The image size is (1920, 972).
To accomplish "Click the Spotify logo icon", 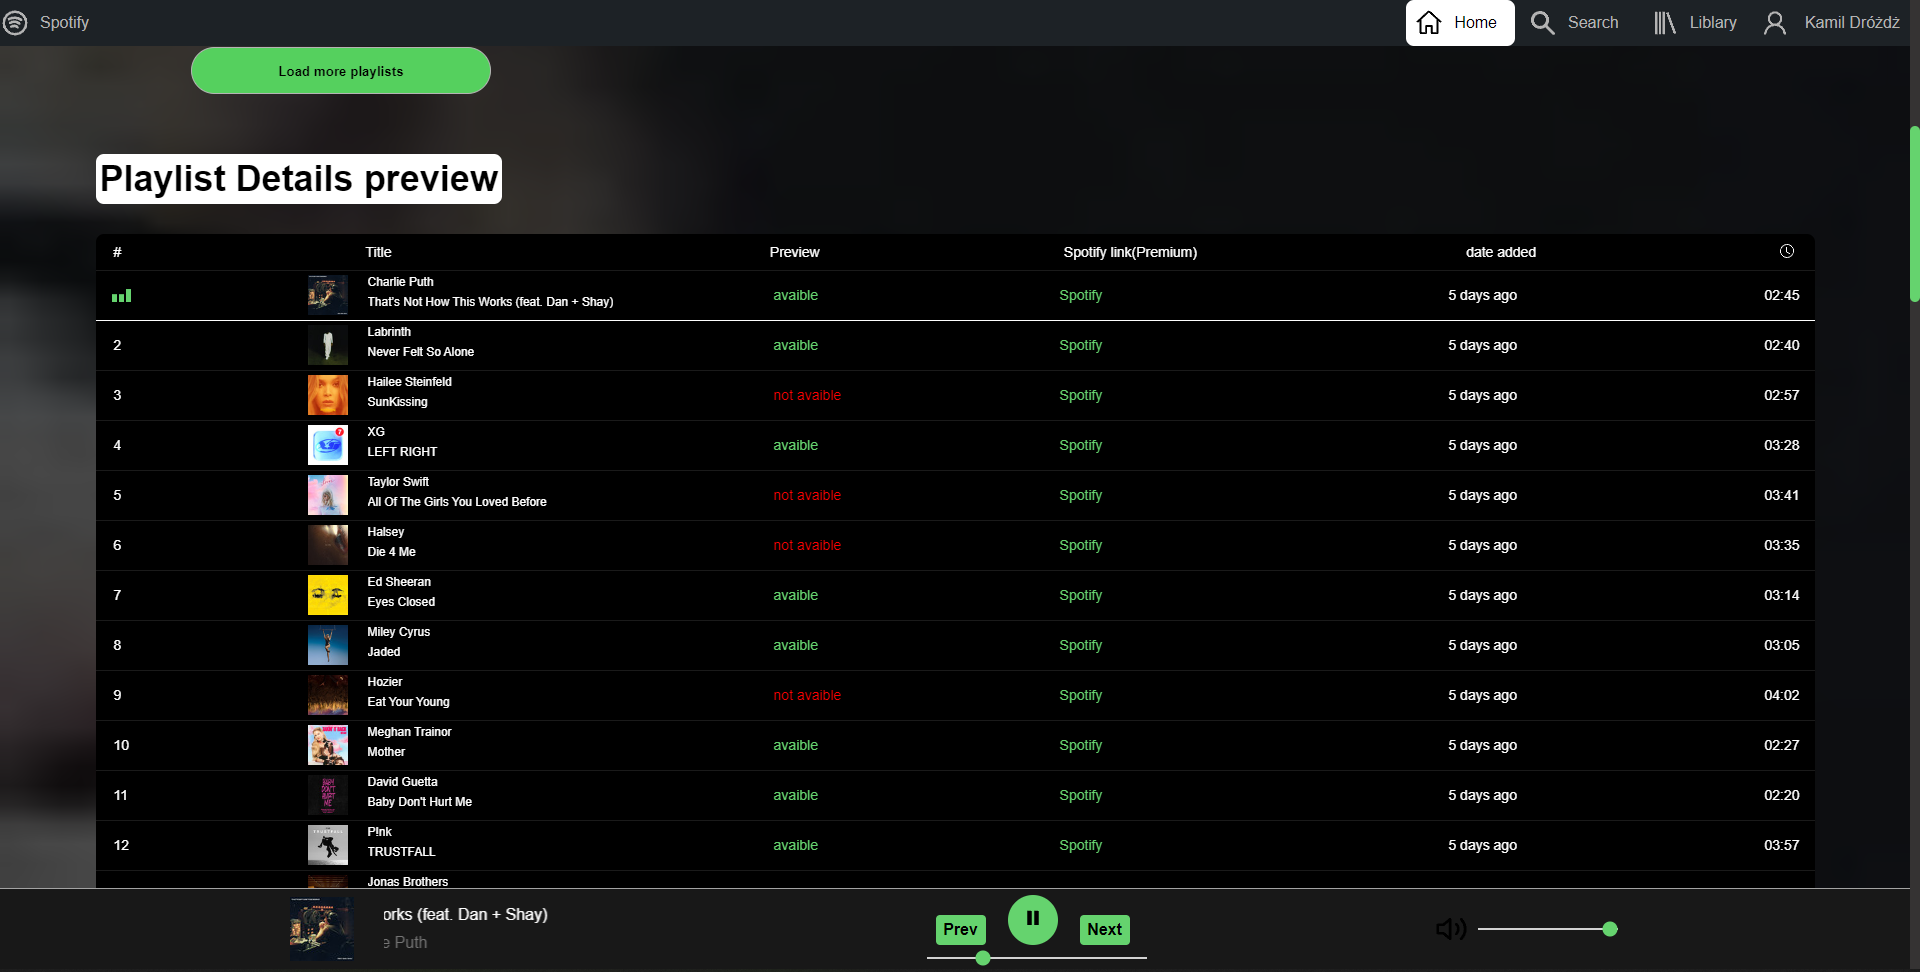I will point(15,22).
